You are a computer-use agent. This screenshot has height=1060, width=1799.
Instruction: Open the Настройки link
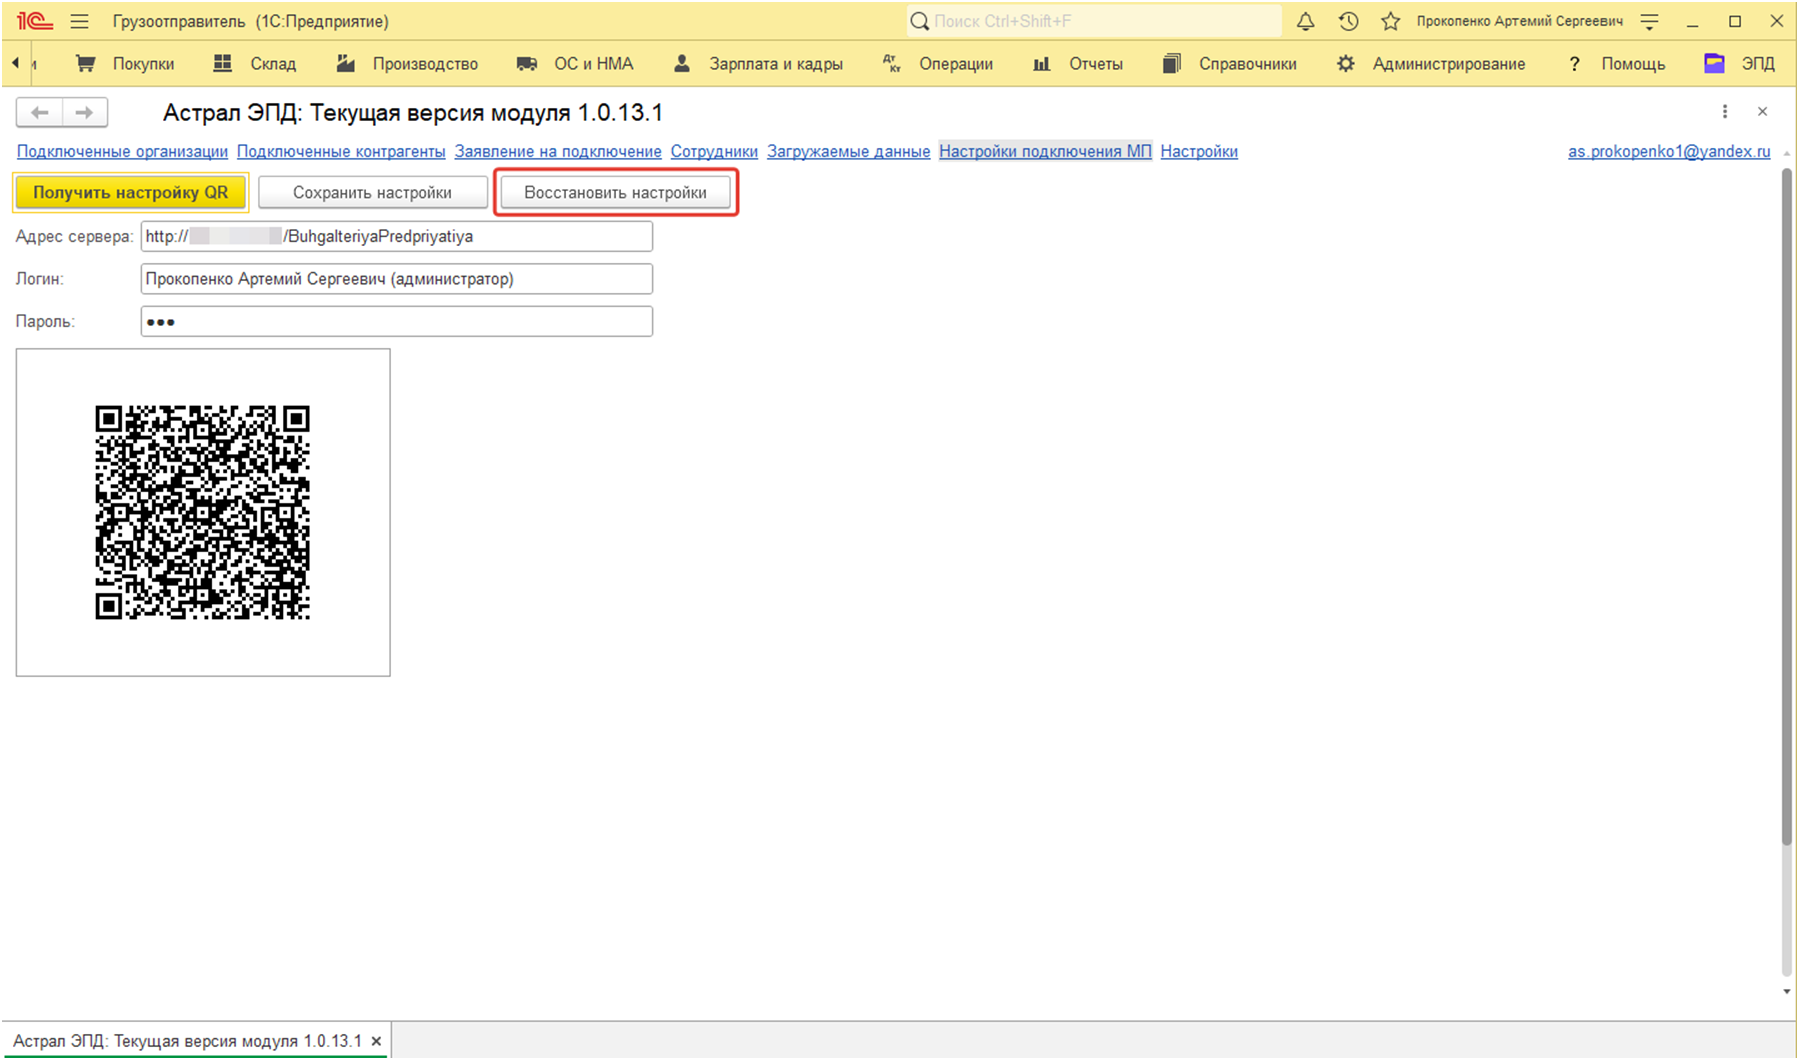[x=1199, y=151]
